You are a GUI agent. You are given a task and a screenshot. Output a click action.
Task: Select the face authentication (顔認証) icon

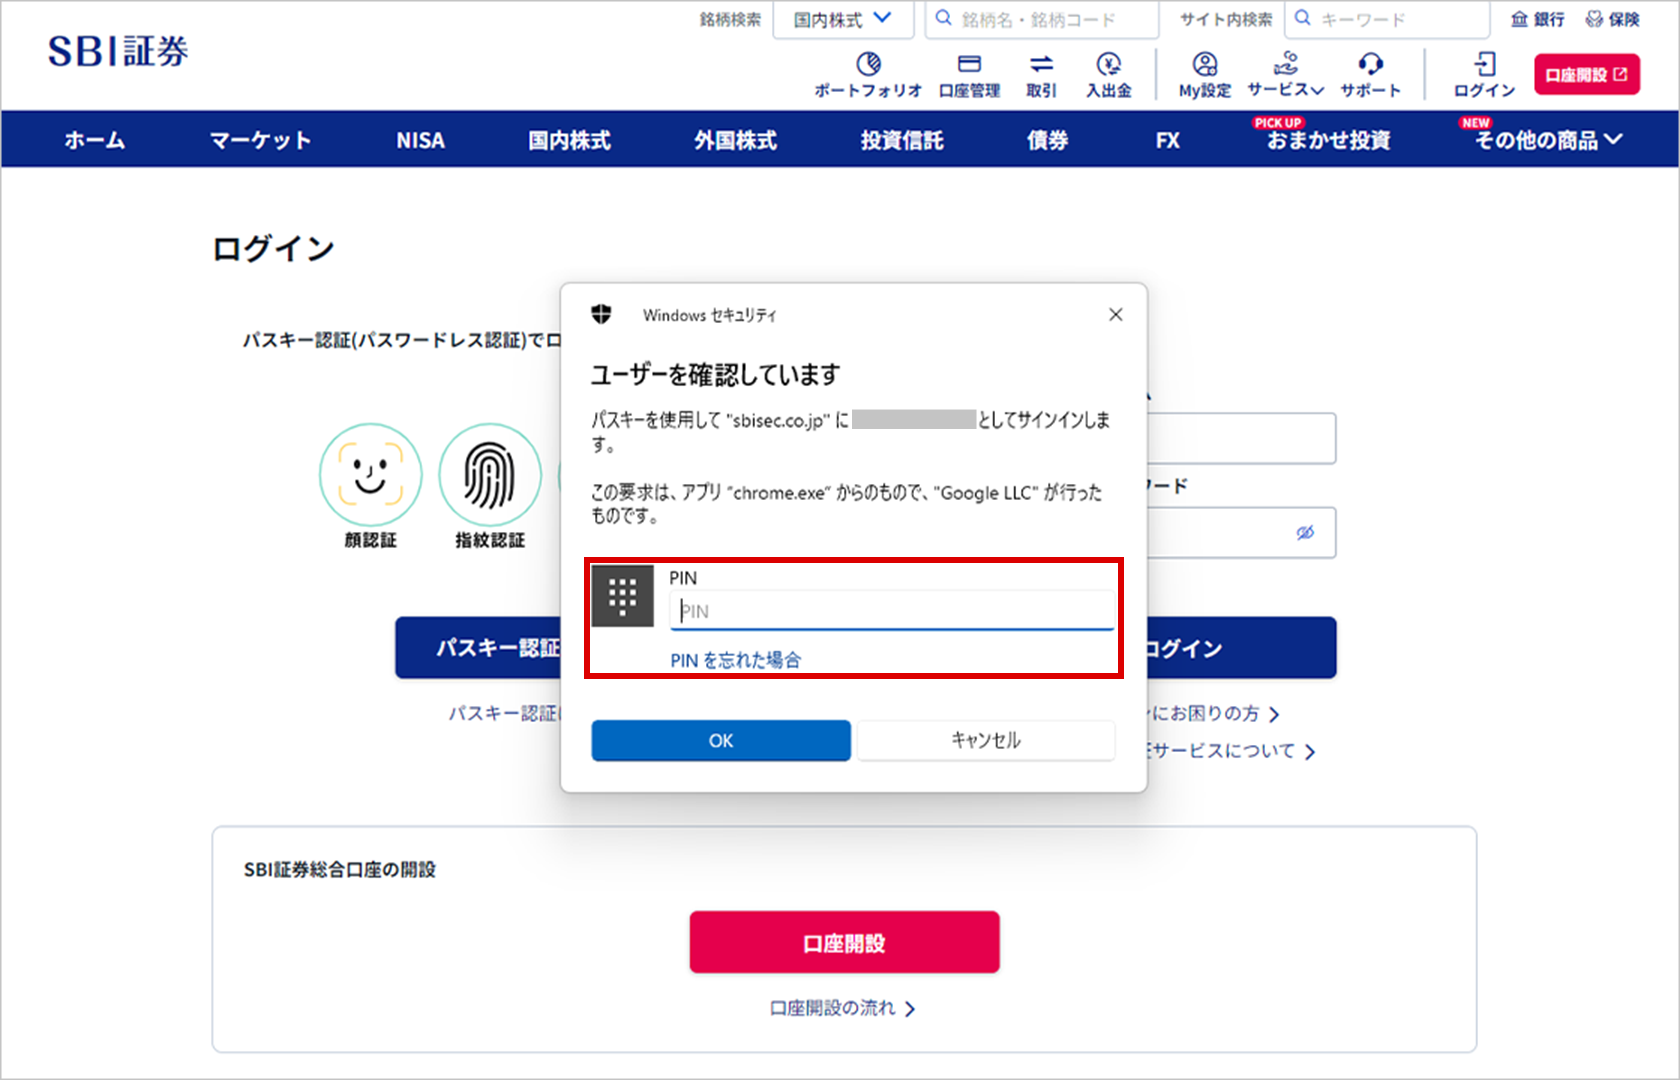pyautogui.click(x=370, y=475)
